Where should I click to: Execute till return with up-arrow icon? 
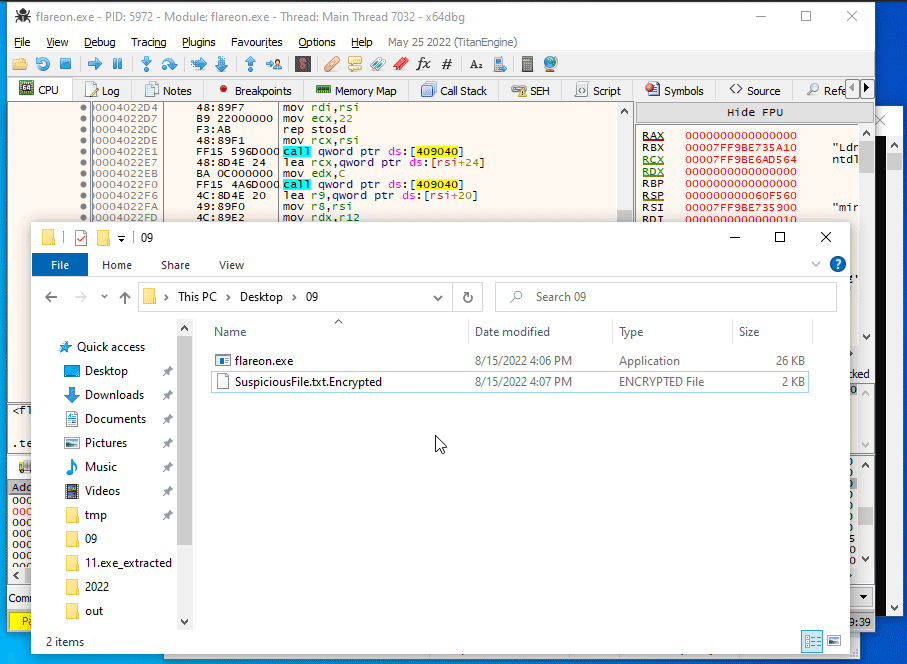[x=250, y=64]
